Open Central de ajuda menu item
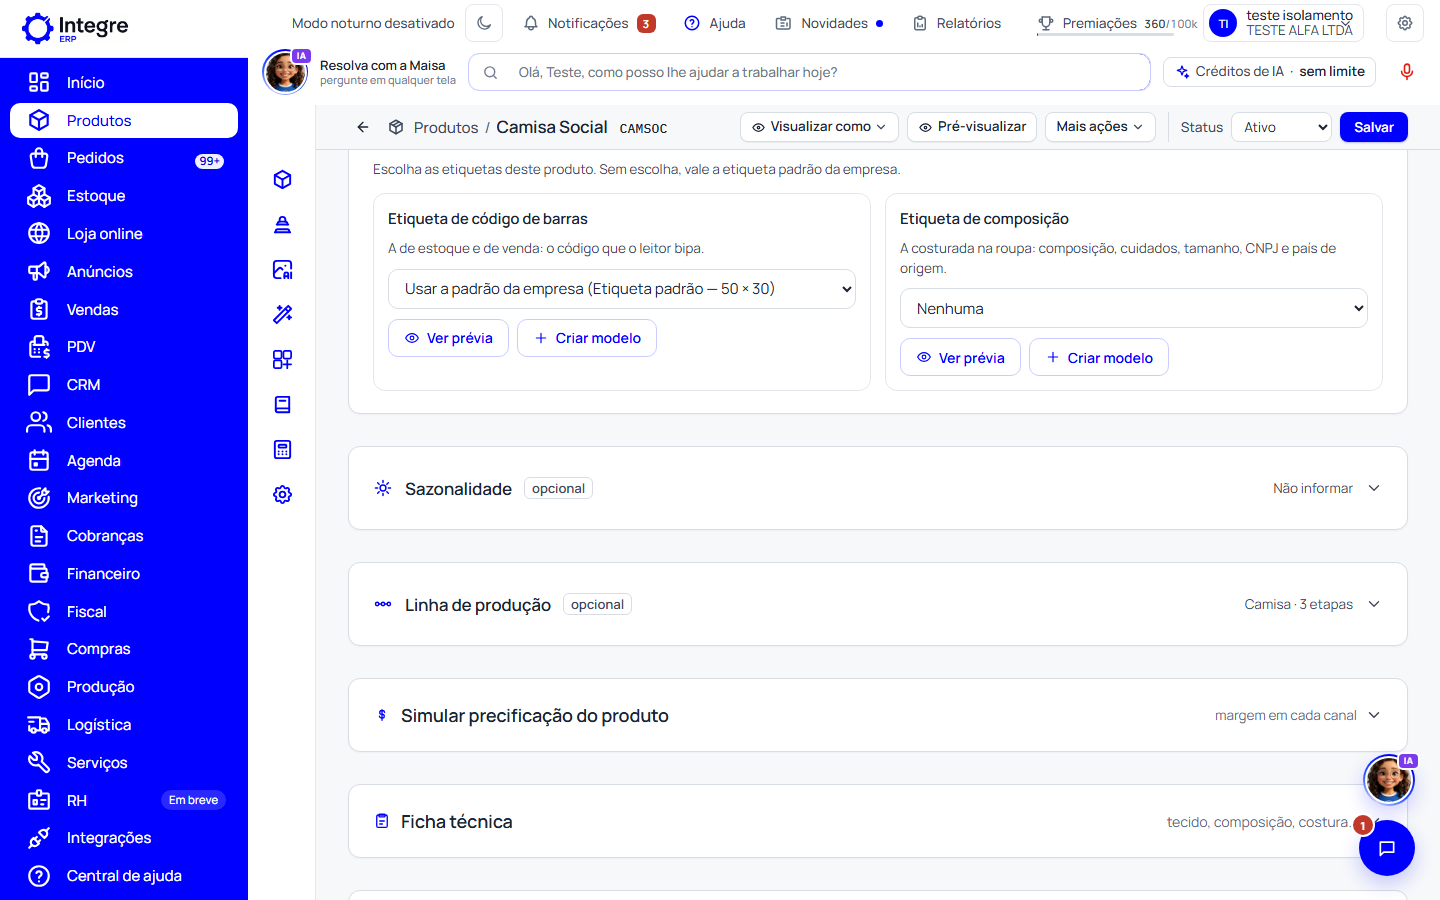 point(124,876)
